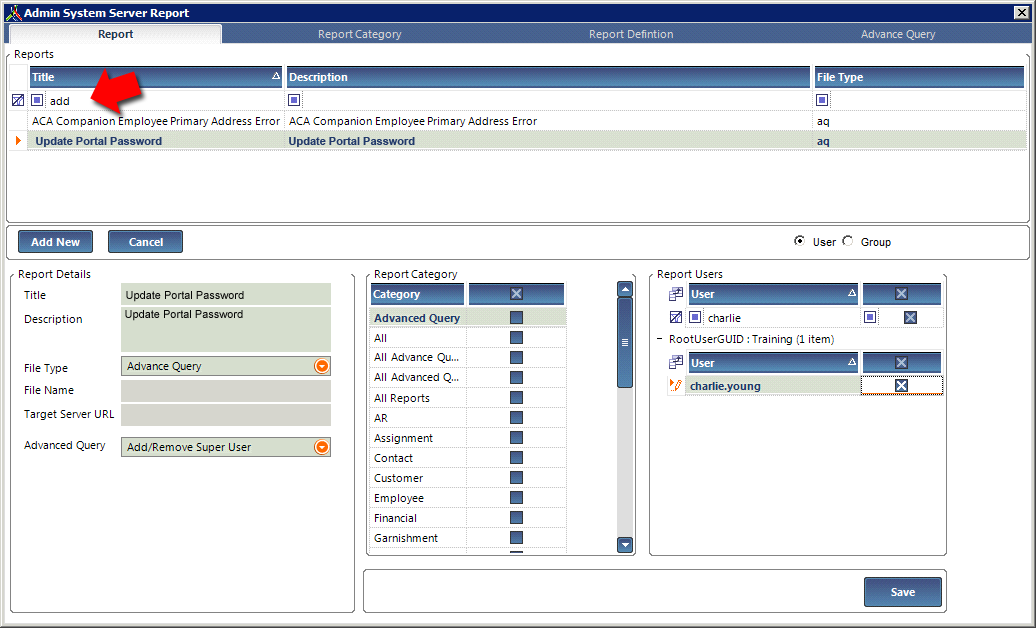Click the Add New button

[56, 242]
